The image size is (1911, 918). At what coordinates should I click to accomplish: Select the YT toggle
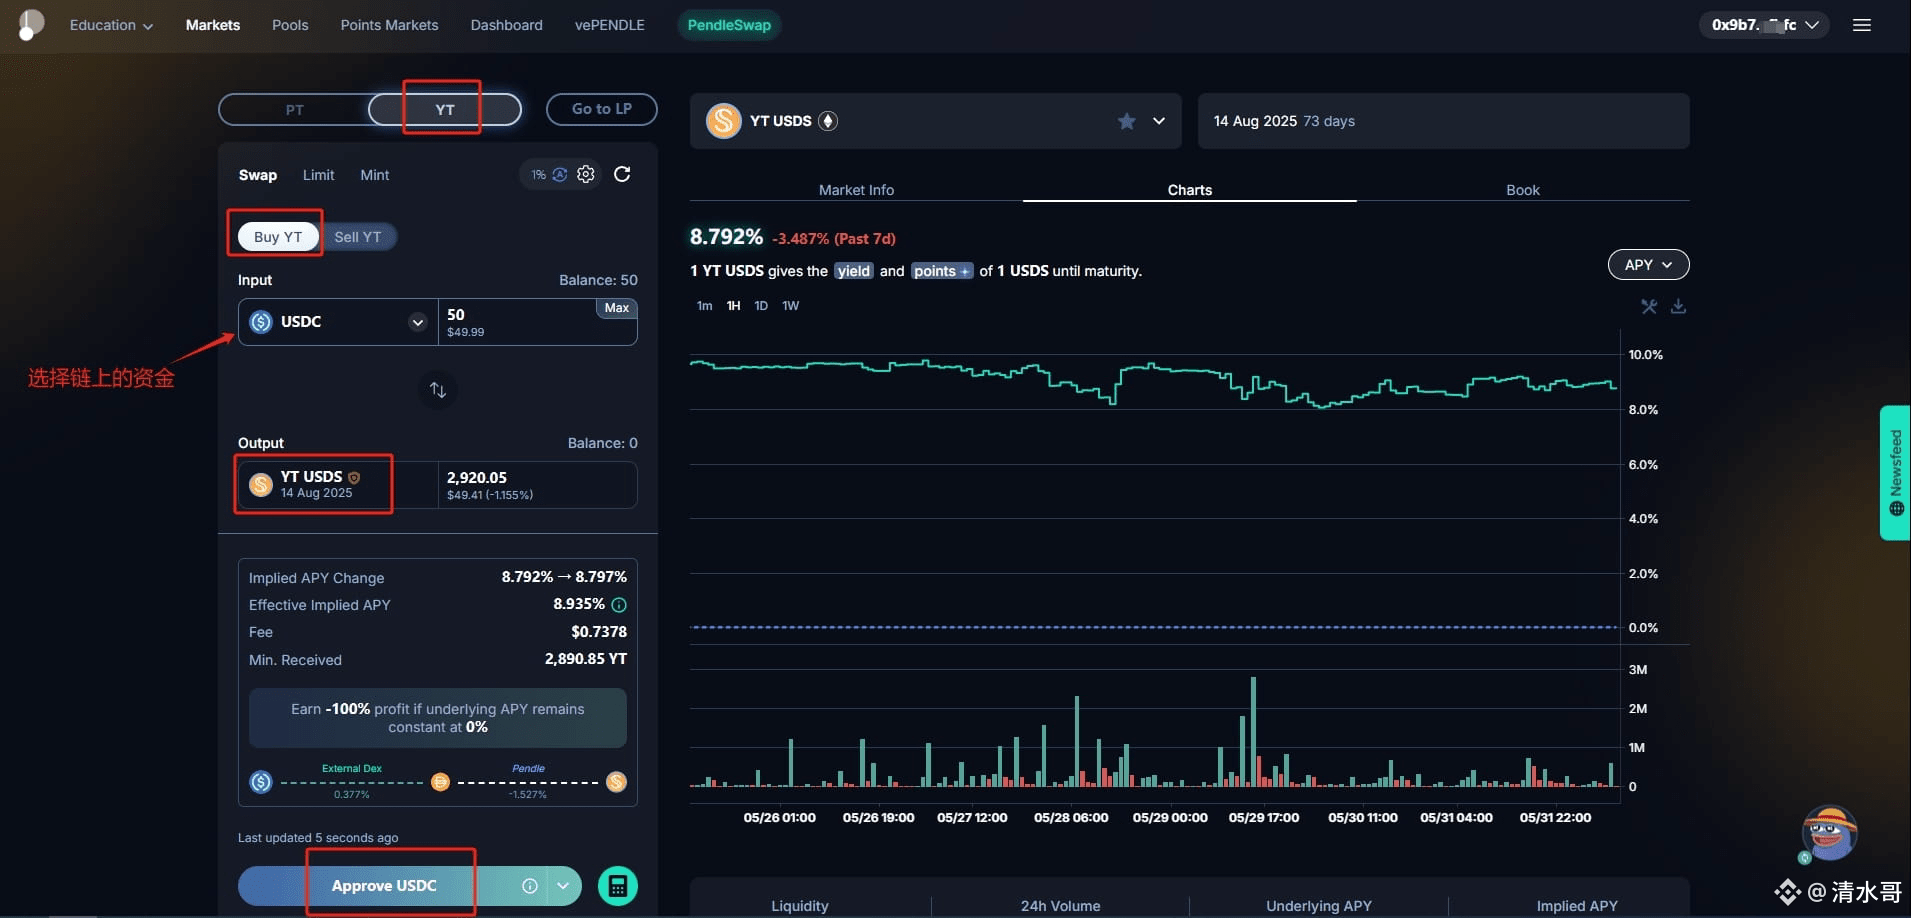pos(445,110)
